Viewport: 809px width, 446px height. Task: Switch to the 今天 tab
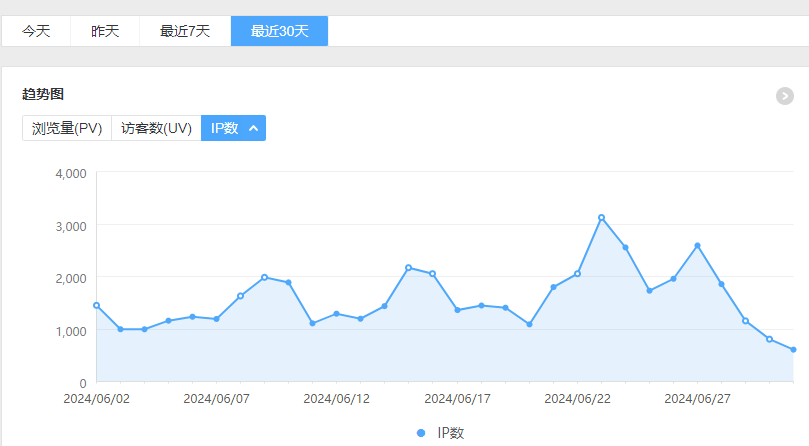(36, 31)
